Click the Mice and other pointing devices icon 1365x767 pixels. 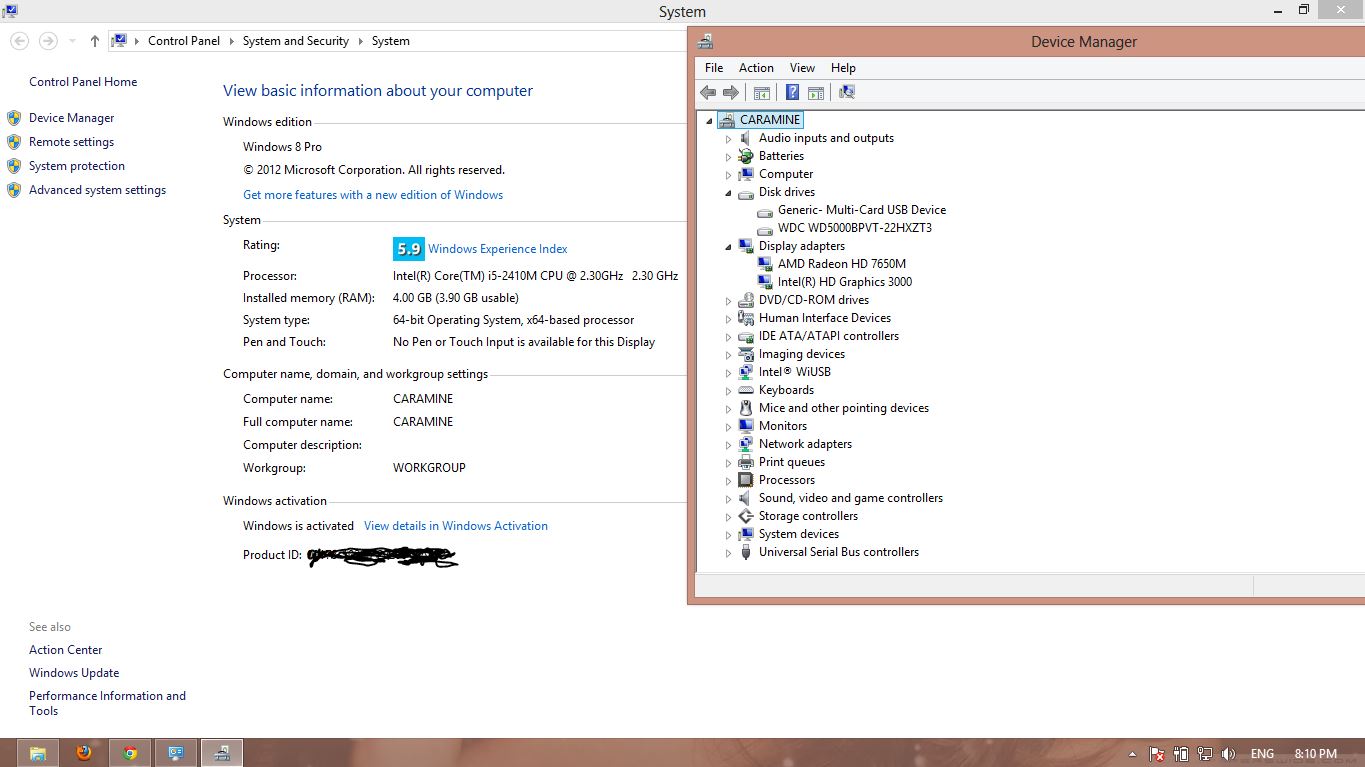click(x=746, y=408)
